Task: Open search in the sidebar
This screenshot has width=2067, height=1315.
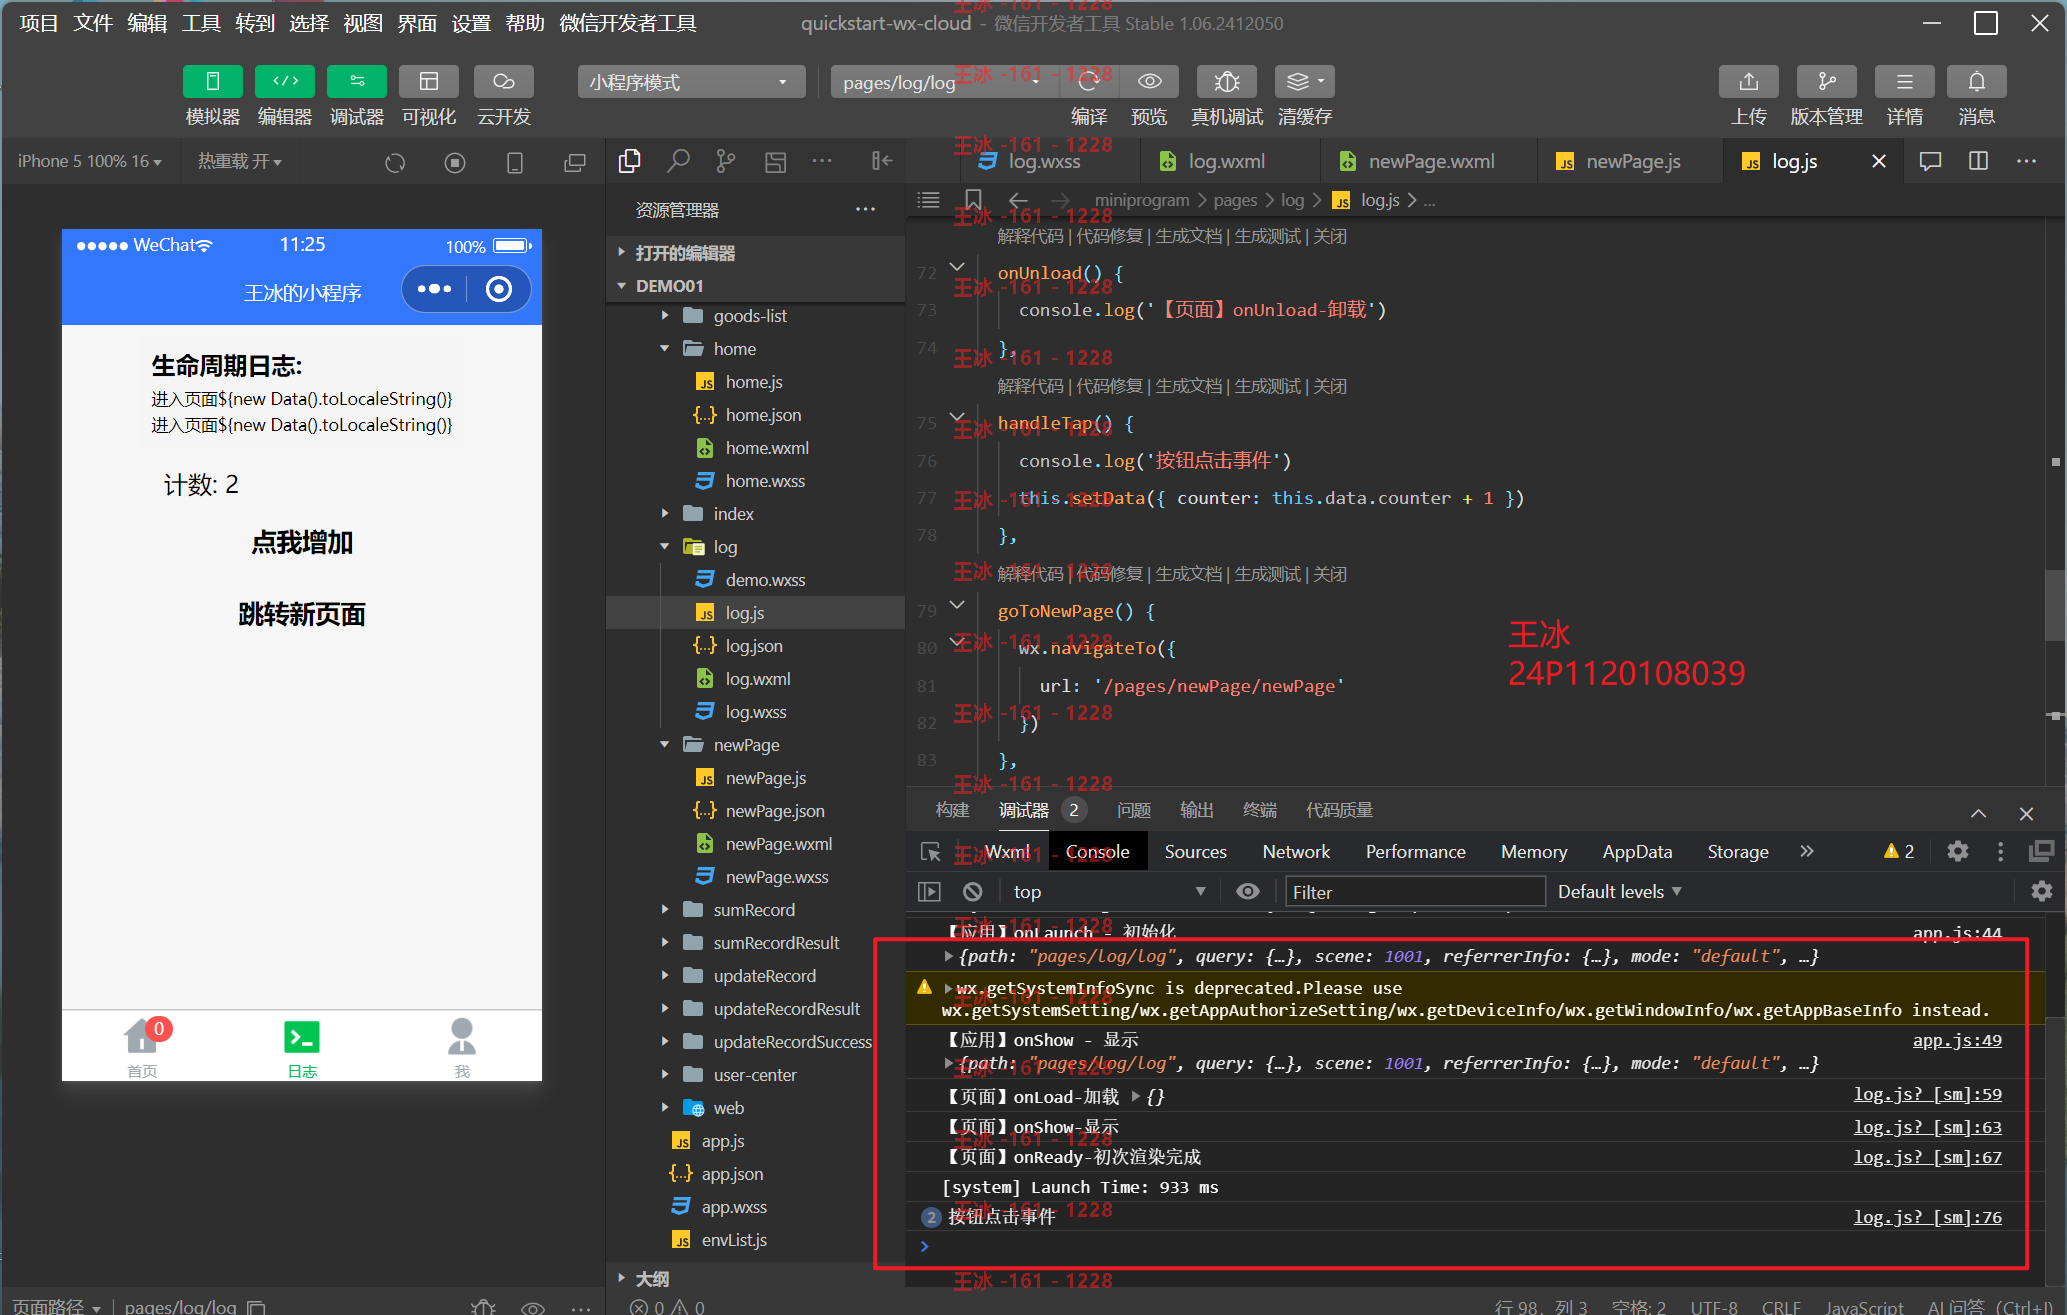Action: coord(679,161)
